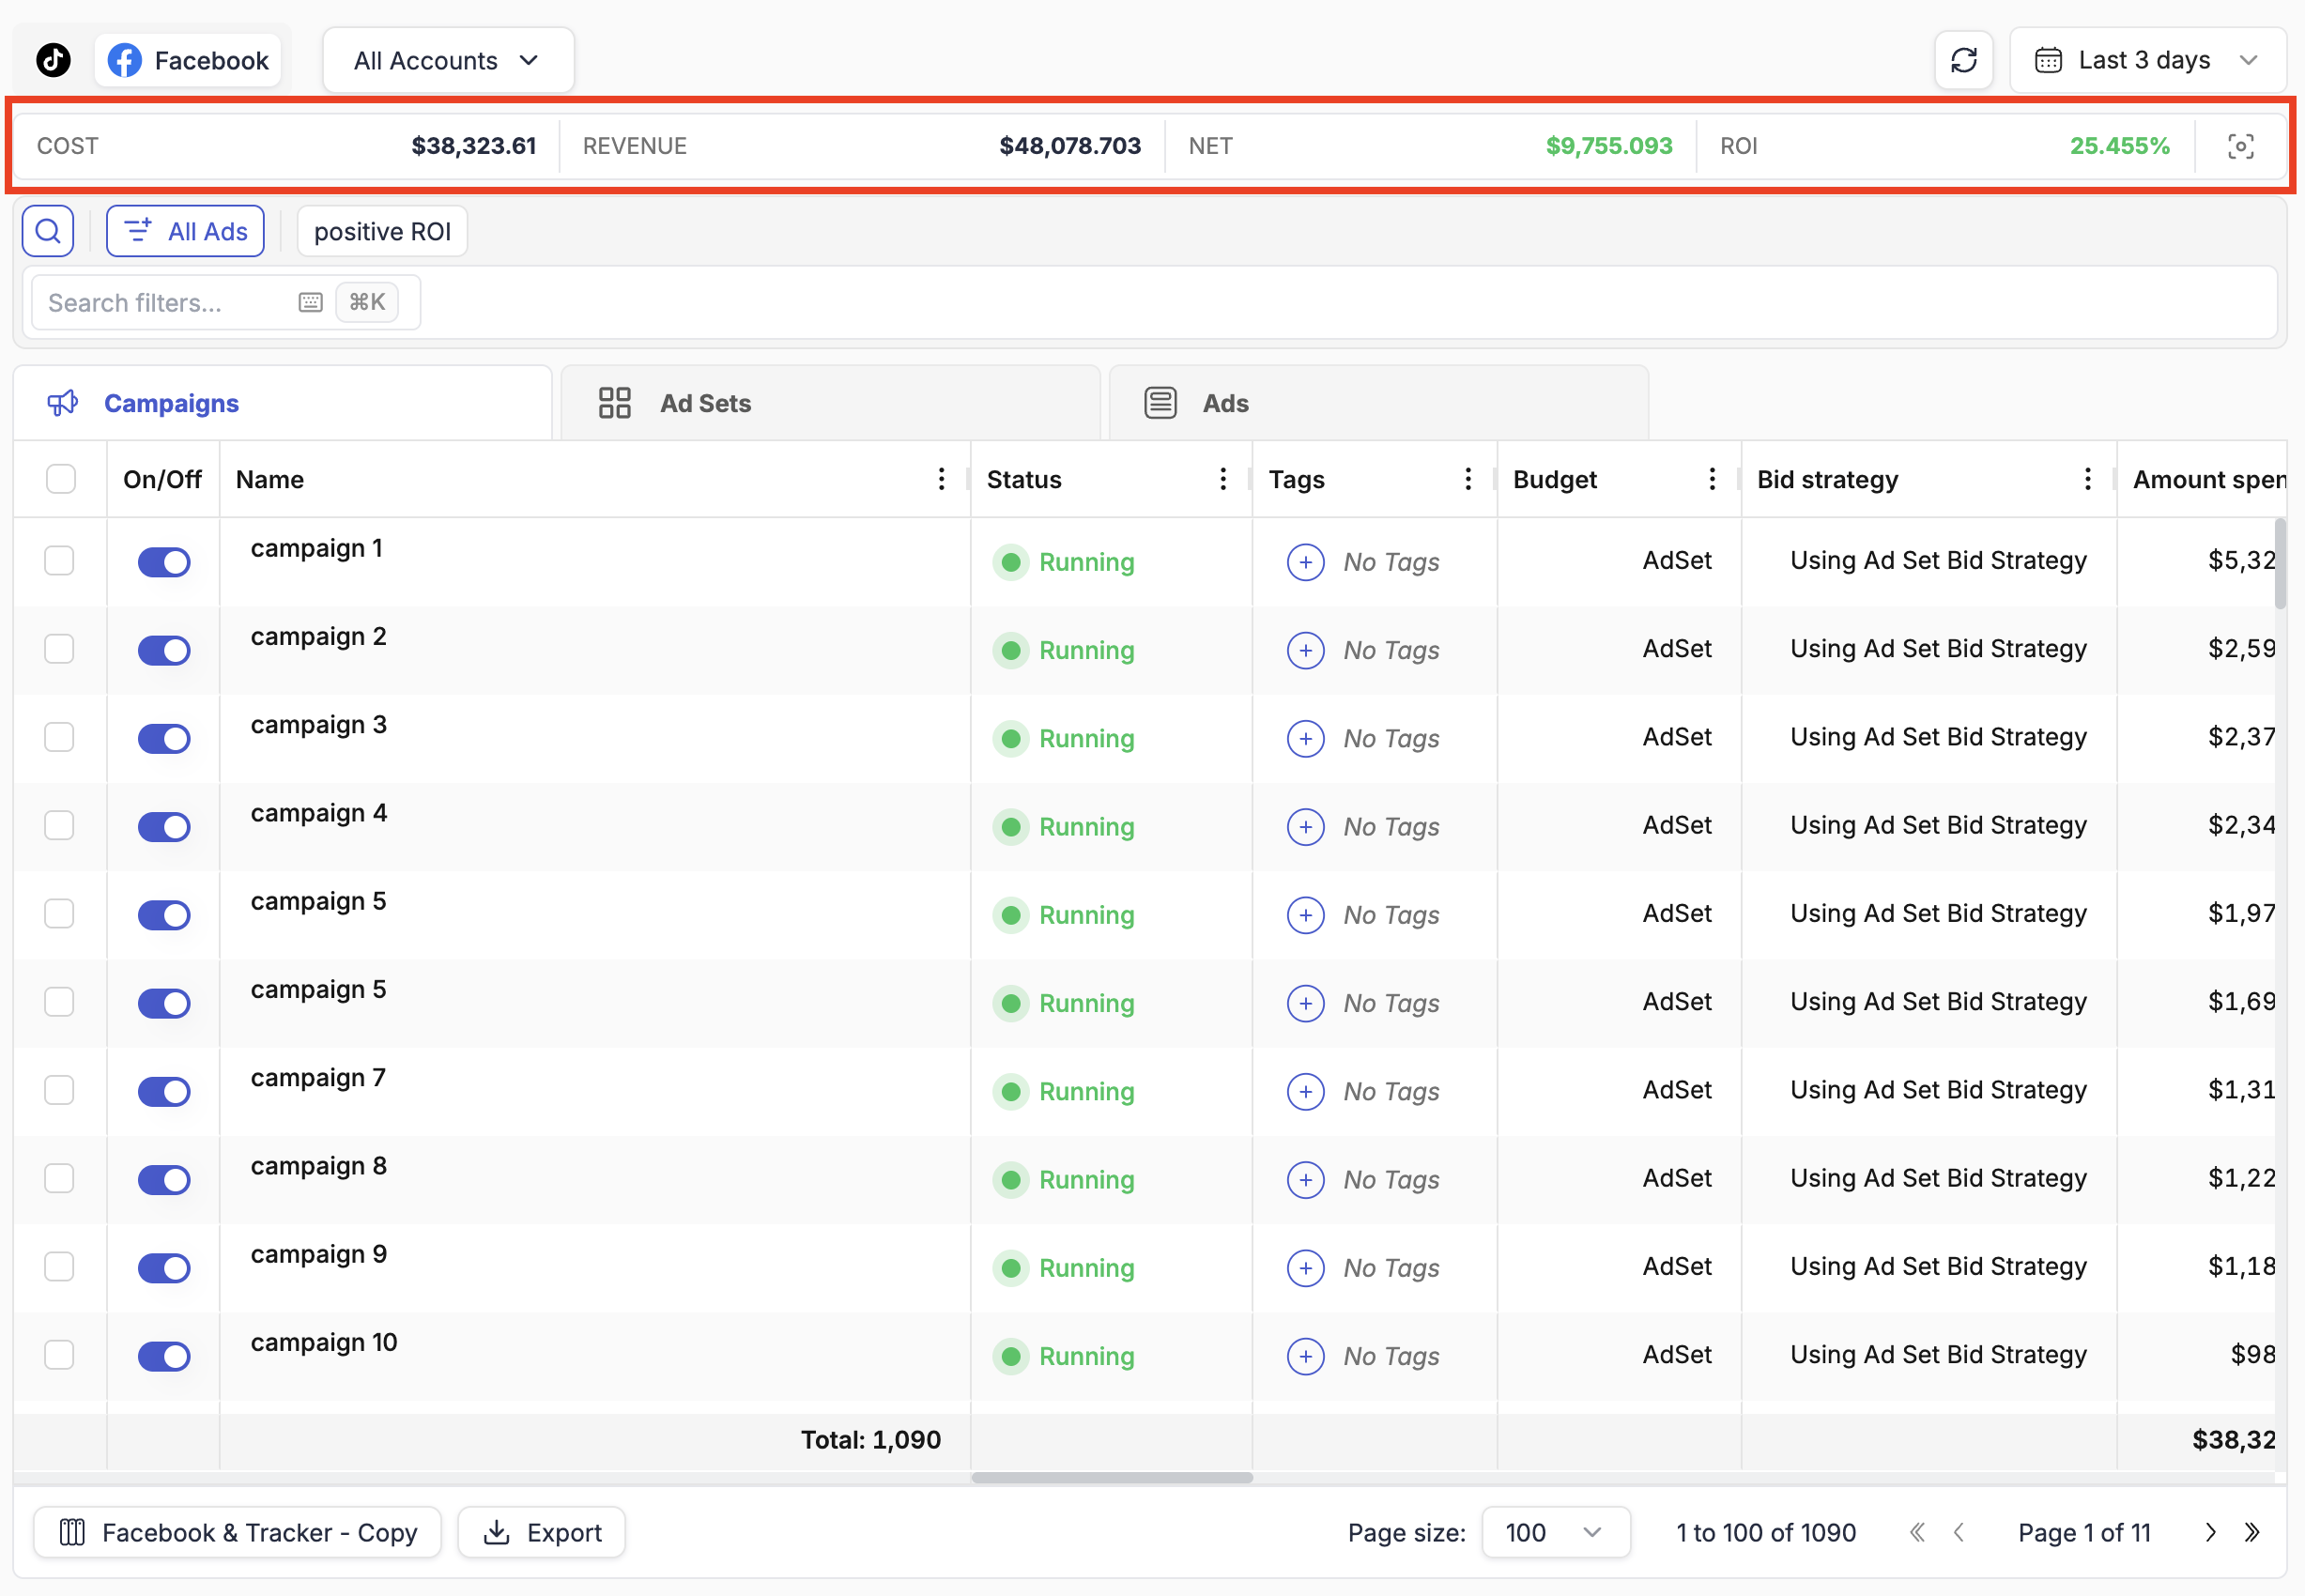2305x1596 pixels.
Task: Tick the checkbox for campaign 4
Action: 60,826
